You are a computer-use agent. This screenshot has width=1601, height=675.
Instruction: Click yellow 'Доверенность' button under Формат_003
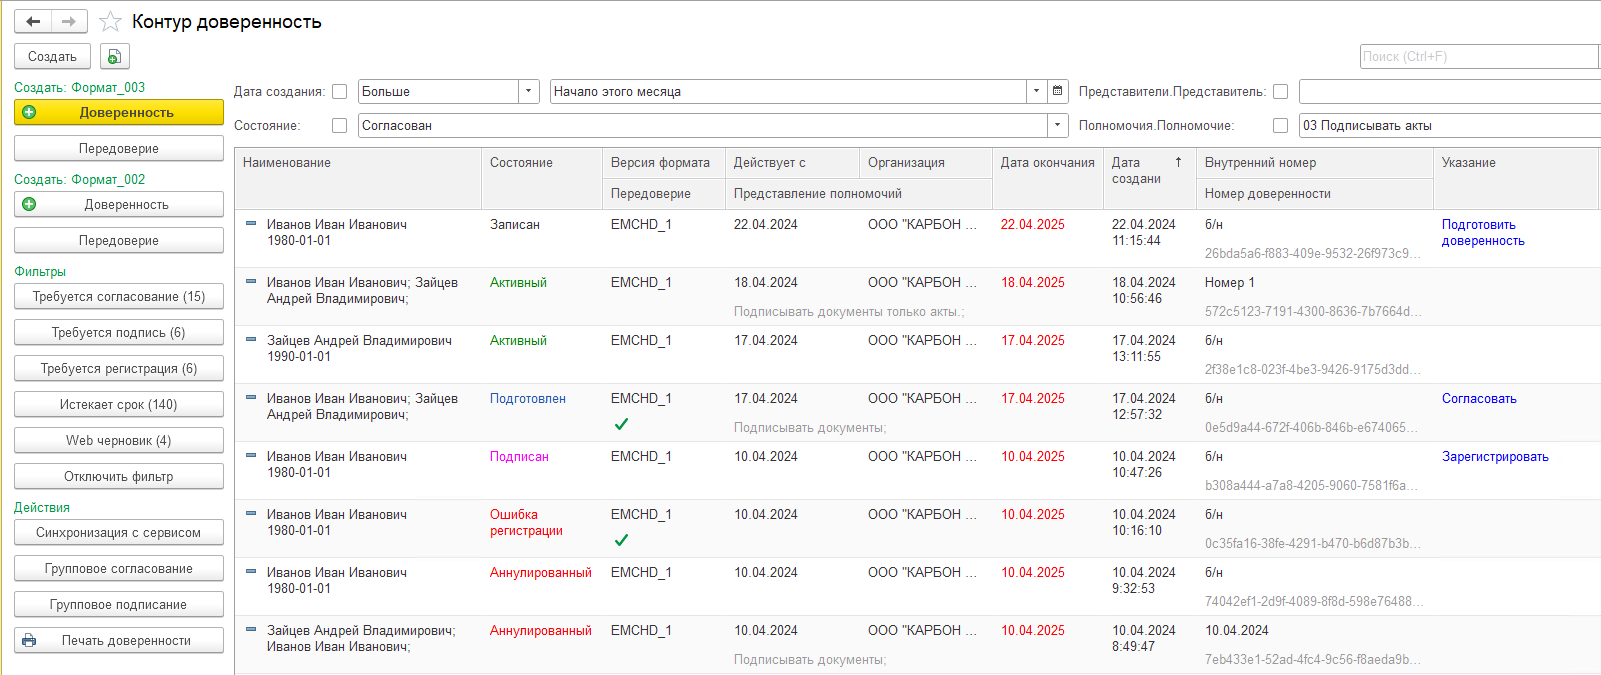pyautogui.click(x=119, y=112)
